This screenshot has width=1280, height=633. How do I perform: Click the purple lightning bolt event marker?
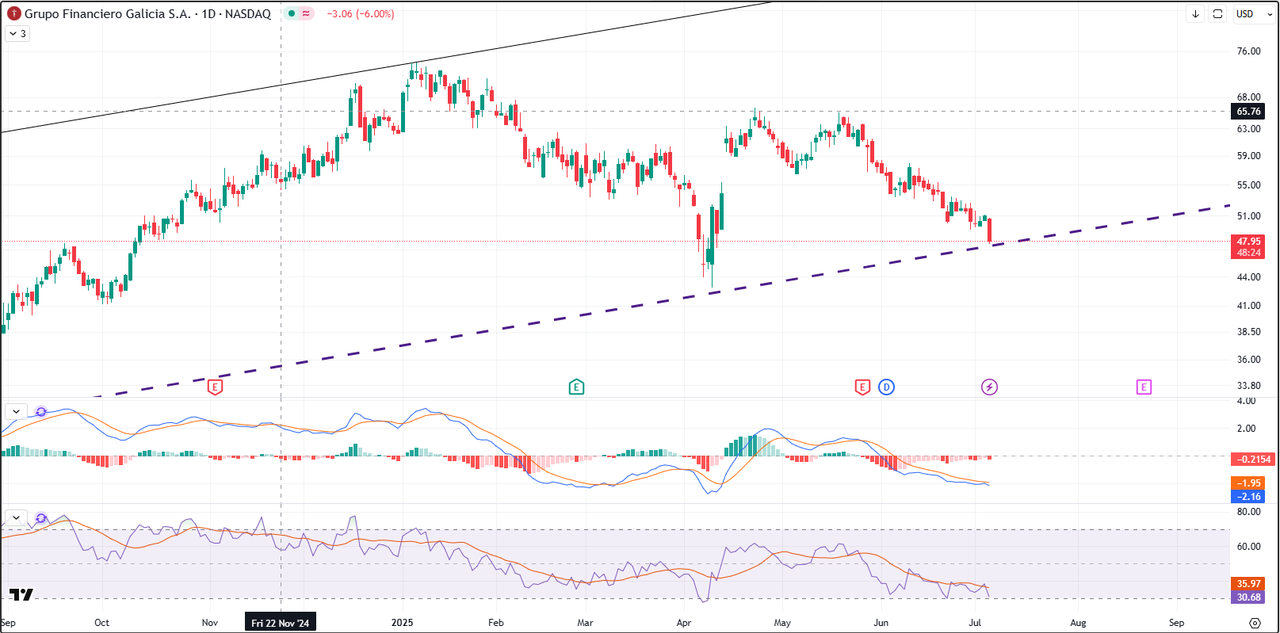989,386
